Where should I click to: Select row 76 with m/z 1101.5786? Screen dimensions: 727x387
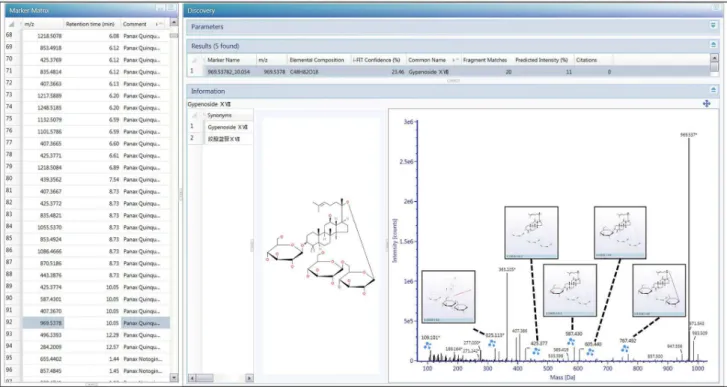[x=88, y=132]
